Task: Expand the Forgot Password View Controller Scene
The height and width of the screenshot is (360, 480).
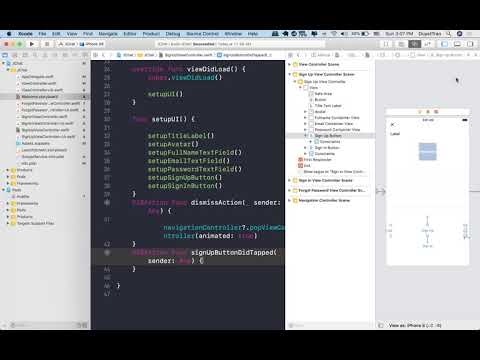Action: click(290, 190)
